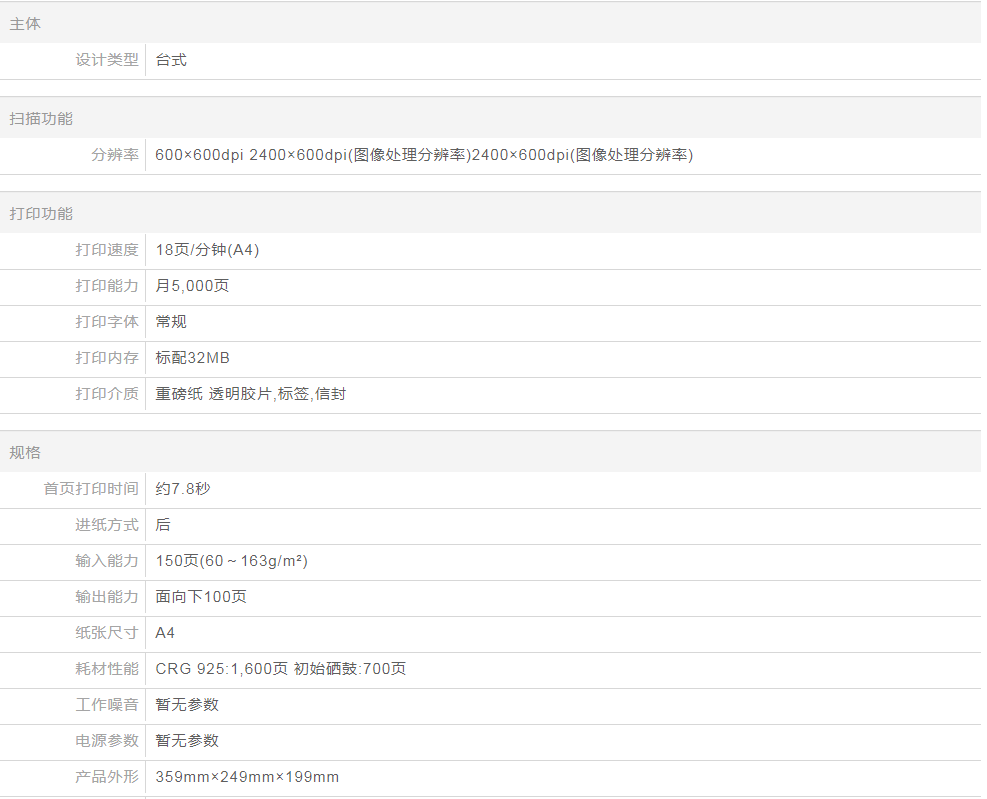The width and height of the screenshot is (987, 799).
Task: Click the 标配32MB memory value
Action: [x=192, y=358]
